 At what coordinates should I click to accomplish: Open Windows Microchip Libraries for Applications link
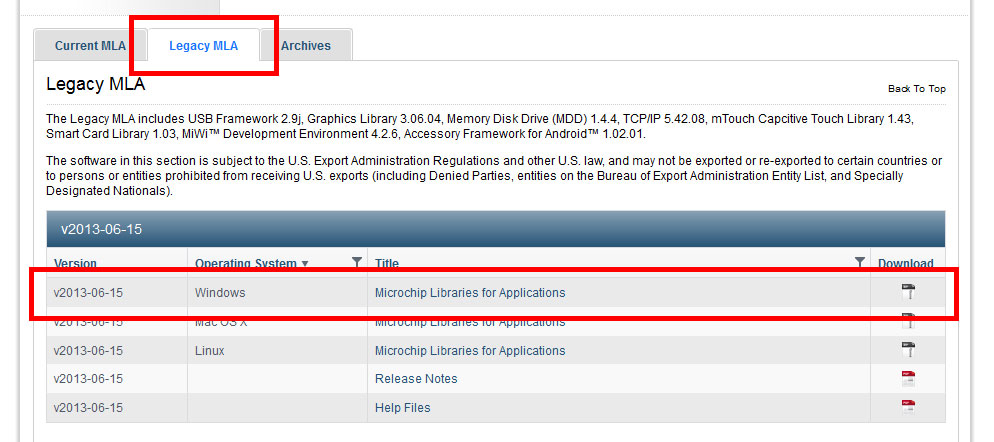tap(469, 293)
